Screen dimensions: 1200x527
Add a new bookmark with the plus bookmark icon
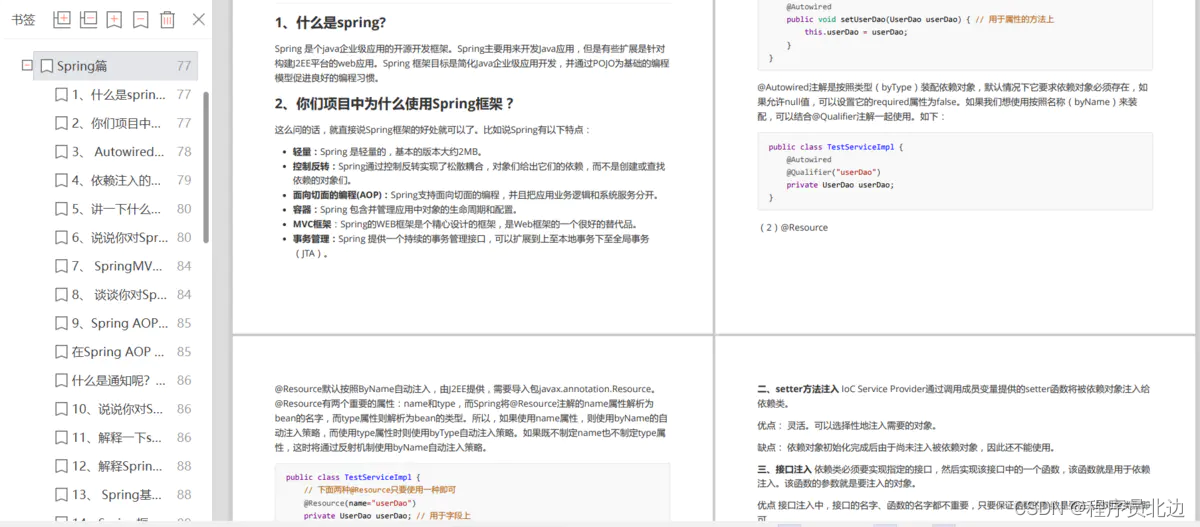tap(115, 19)
